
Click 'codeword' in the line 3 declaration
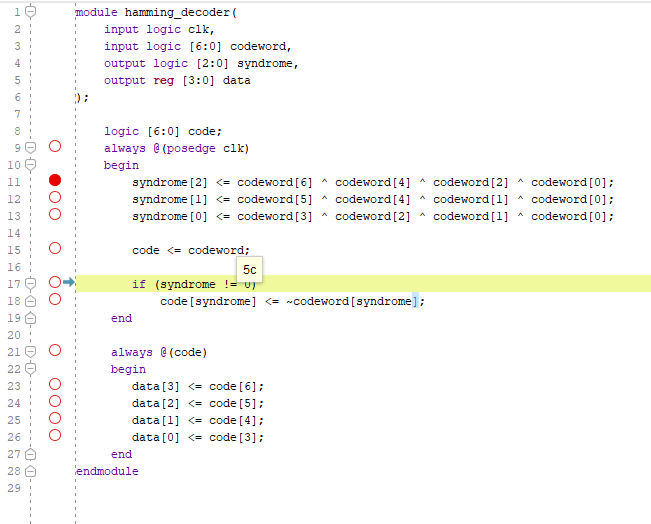[258, 47]
